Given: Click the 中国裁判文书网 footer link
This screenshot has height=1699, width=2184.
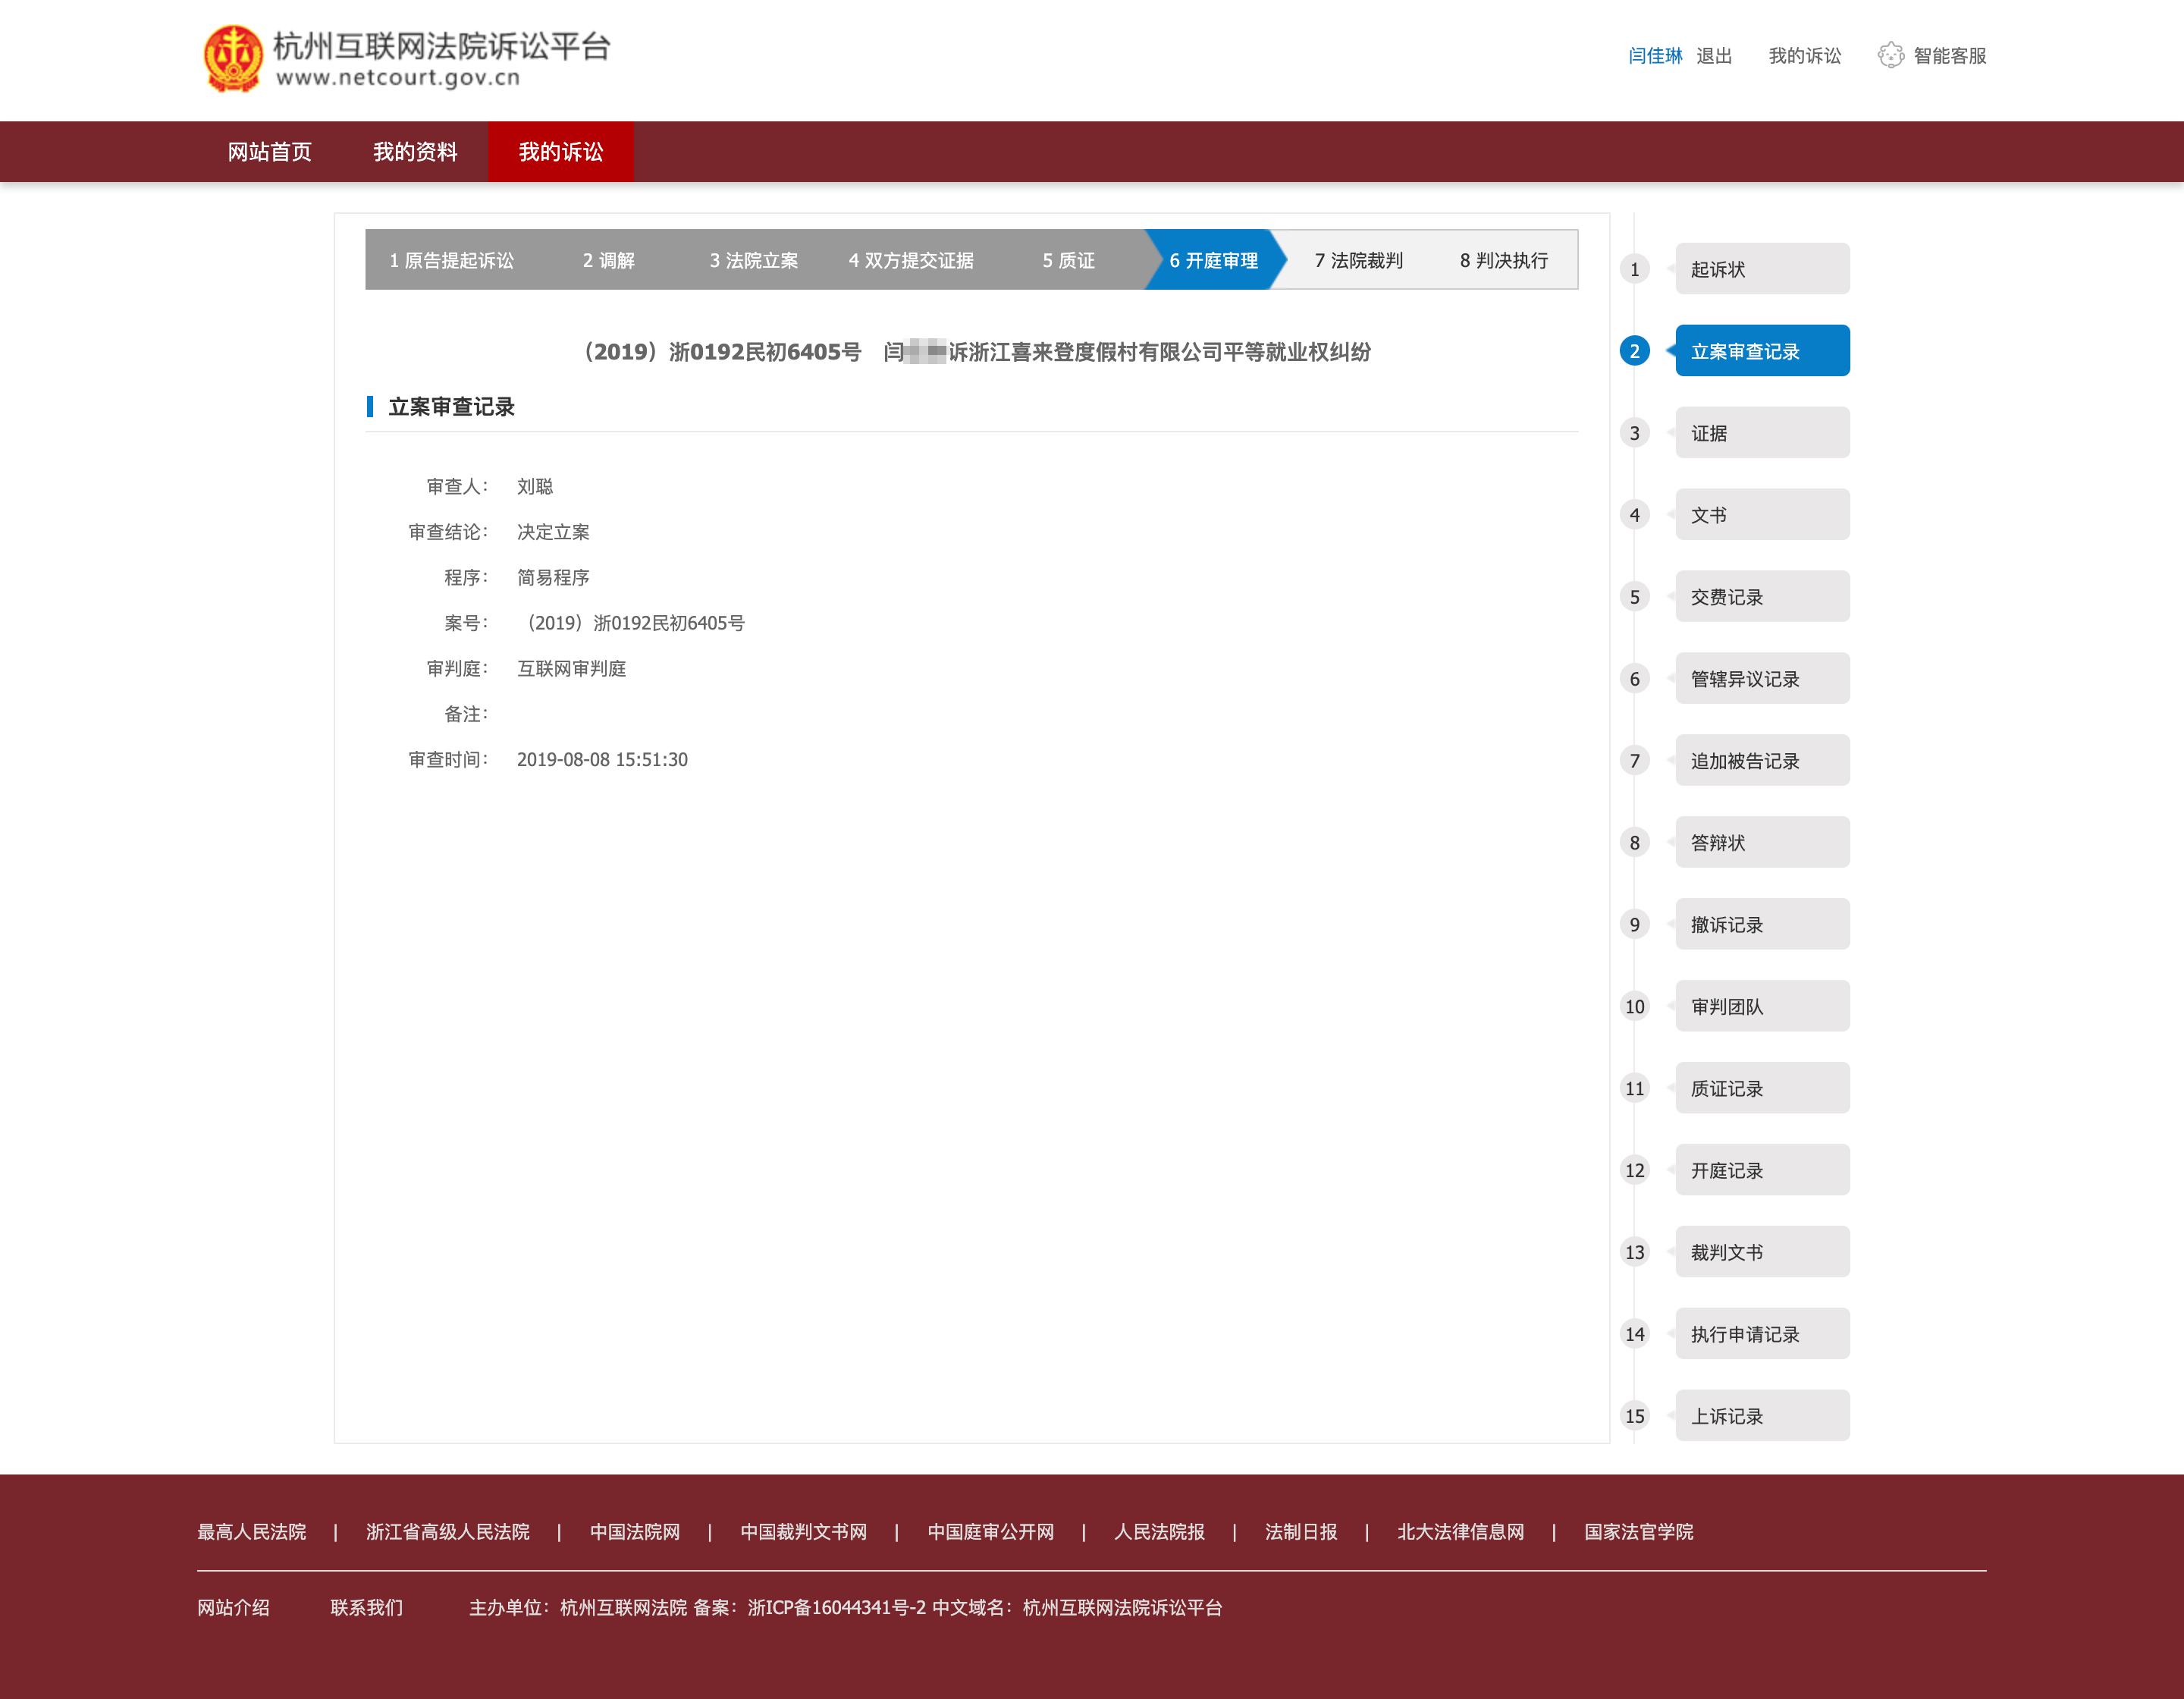Looking at the screenshot, I should click(803, 1532).
